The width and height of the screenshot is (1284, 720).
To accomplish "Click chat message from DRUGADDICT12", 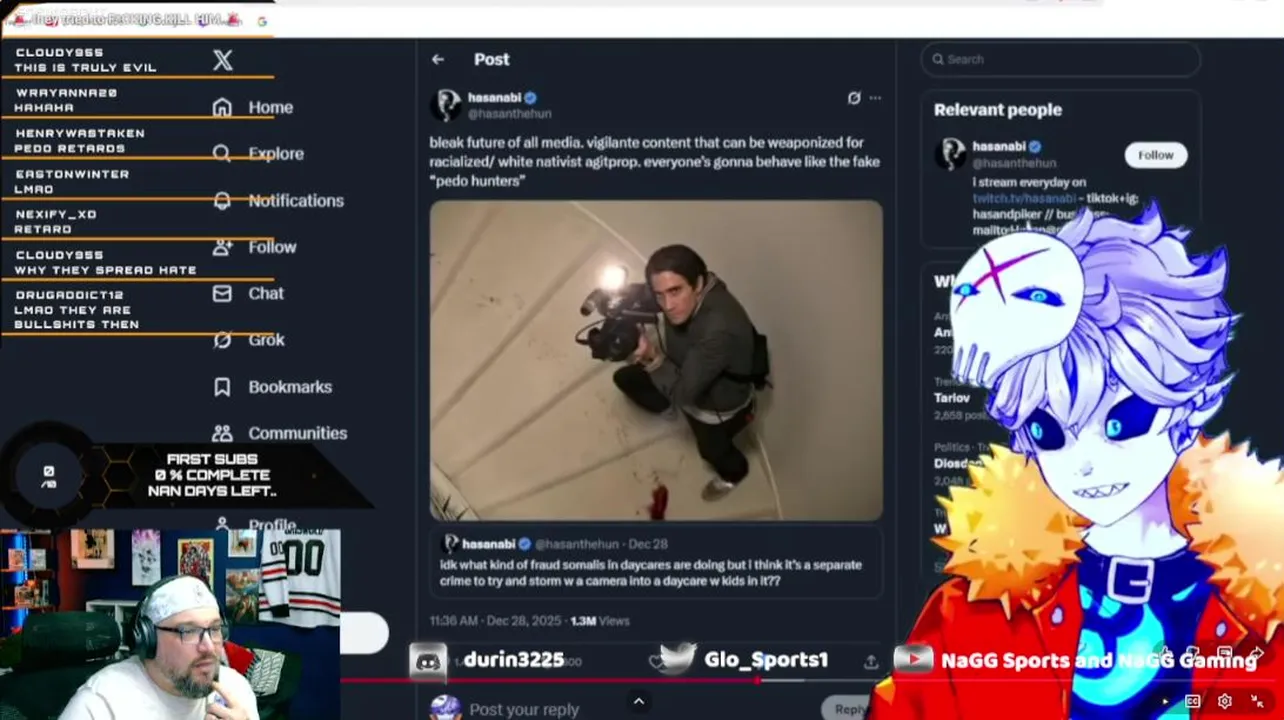I will 76,309.
